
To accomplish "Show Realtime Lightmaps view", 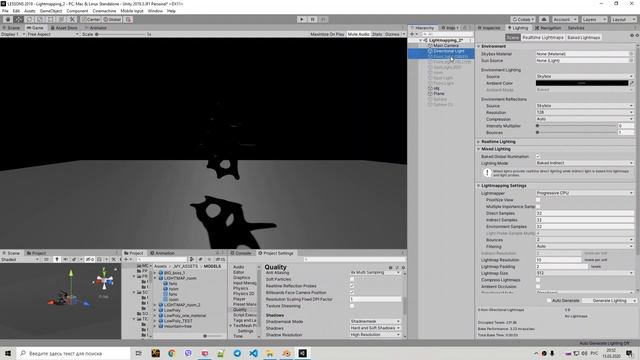I will pyautogui.click(x=543, y=37).
